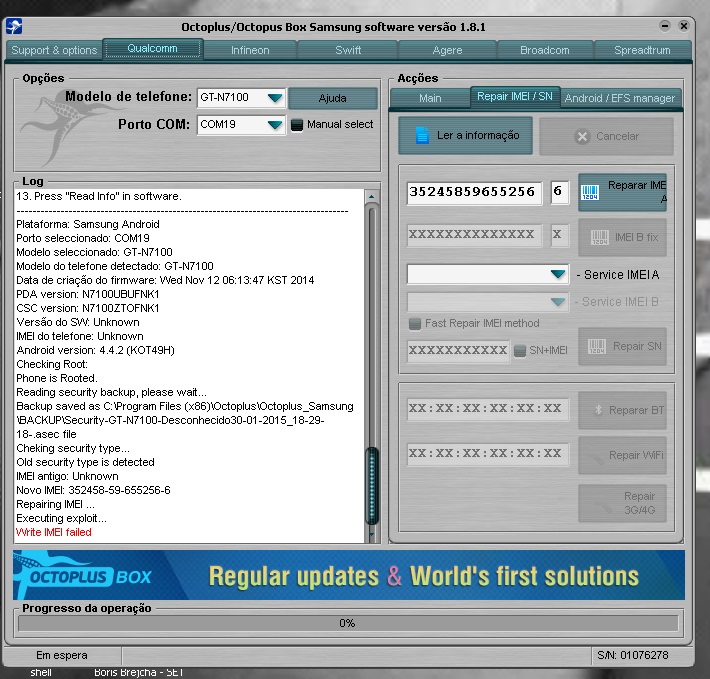
Task: Click barcode icon on IMEI B fix button
Action: coord(600,237)
